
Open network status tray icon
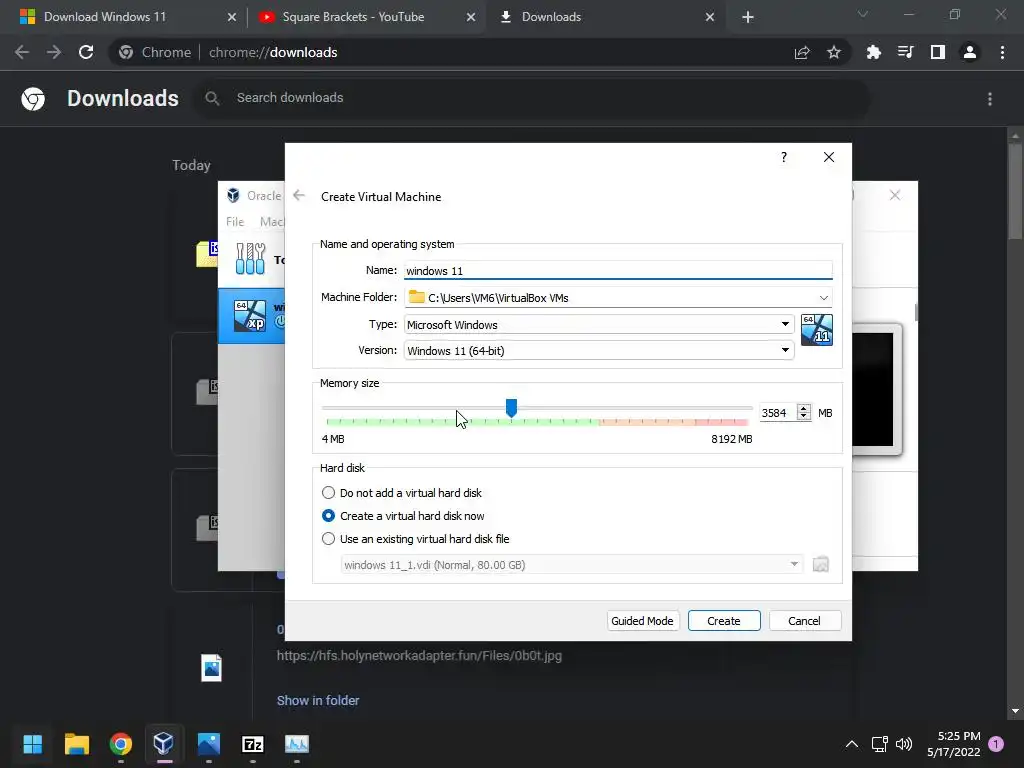pos(879,744)
